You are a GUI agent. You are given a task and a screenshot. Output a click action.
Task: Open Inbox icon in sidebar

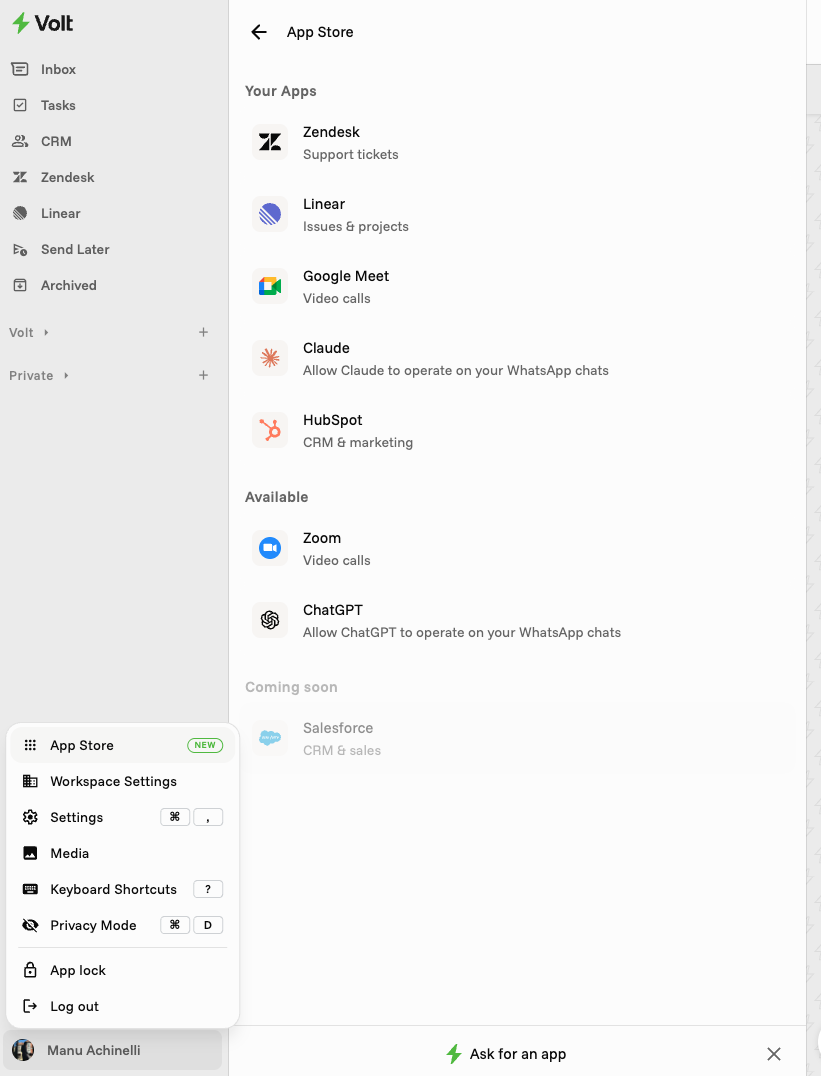pyautogui.click(x=20, y=69)
